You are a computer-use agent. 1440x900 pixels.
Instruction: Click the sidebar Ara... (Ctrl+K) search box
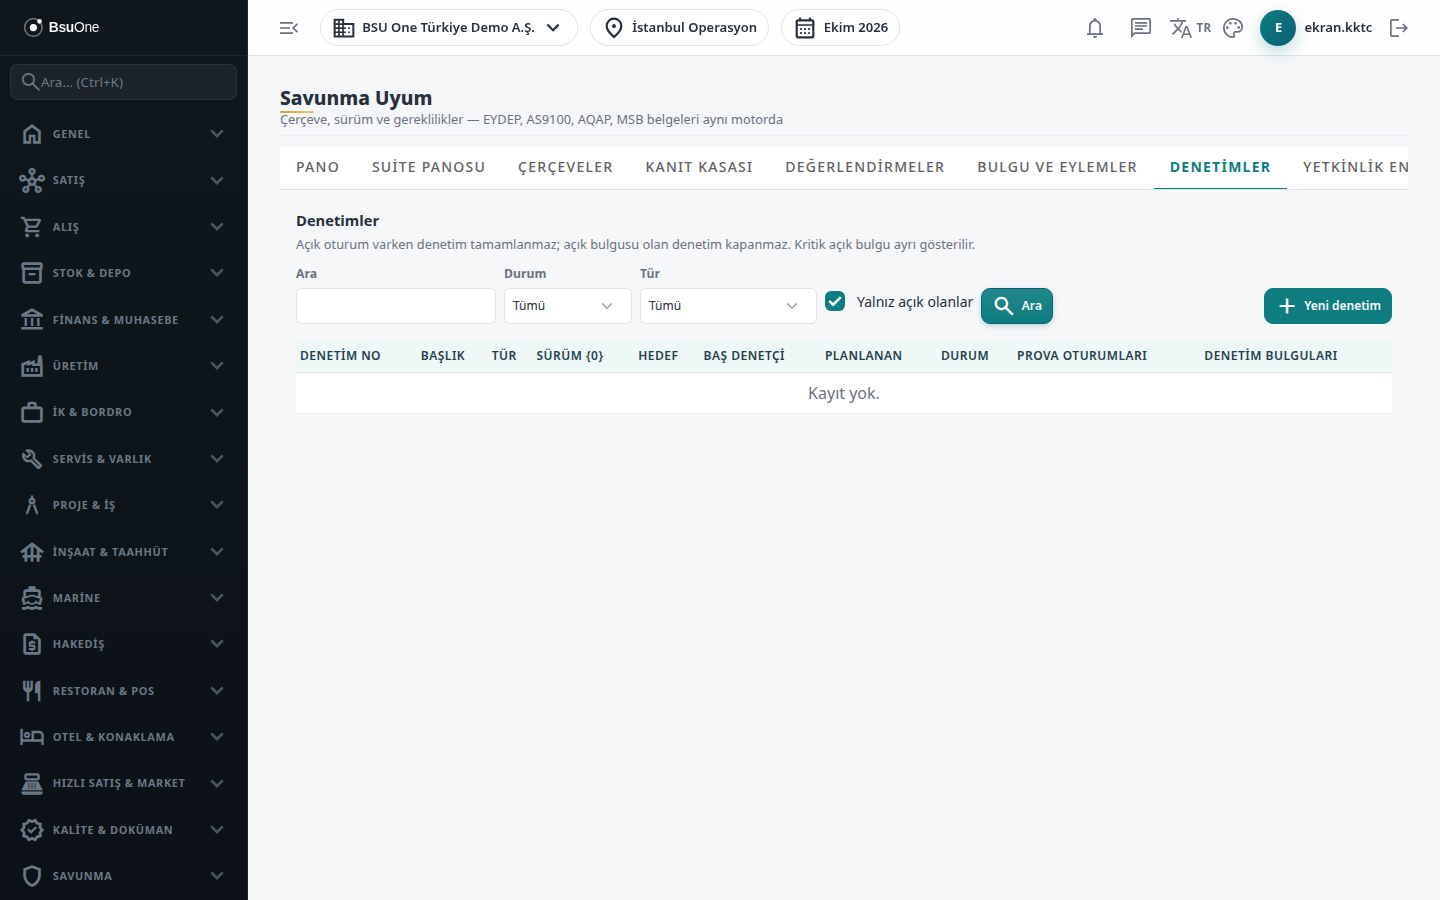[x=124, y=82]
